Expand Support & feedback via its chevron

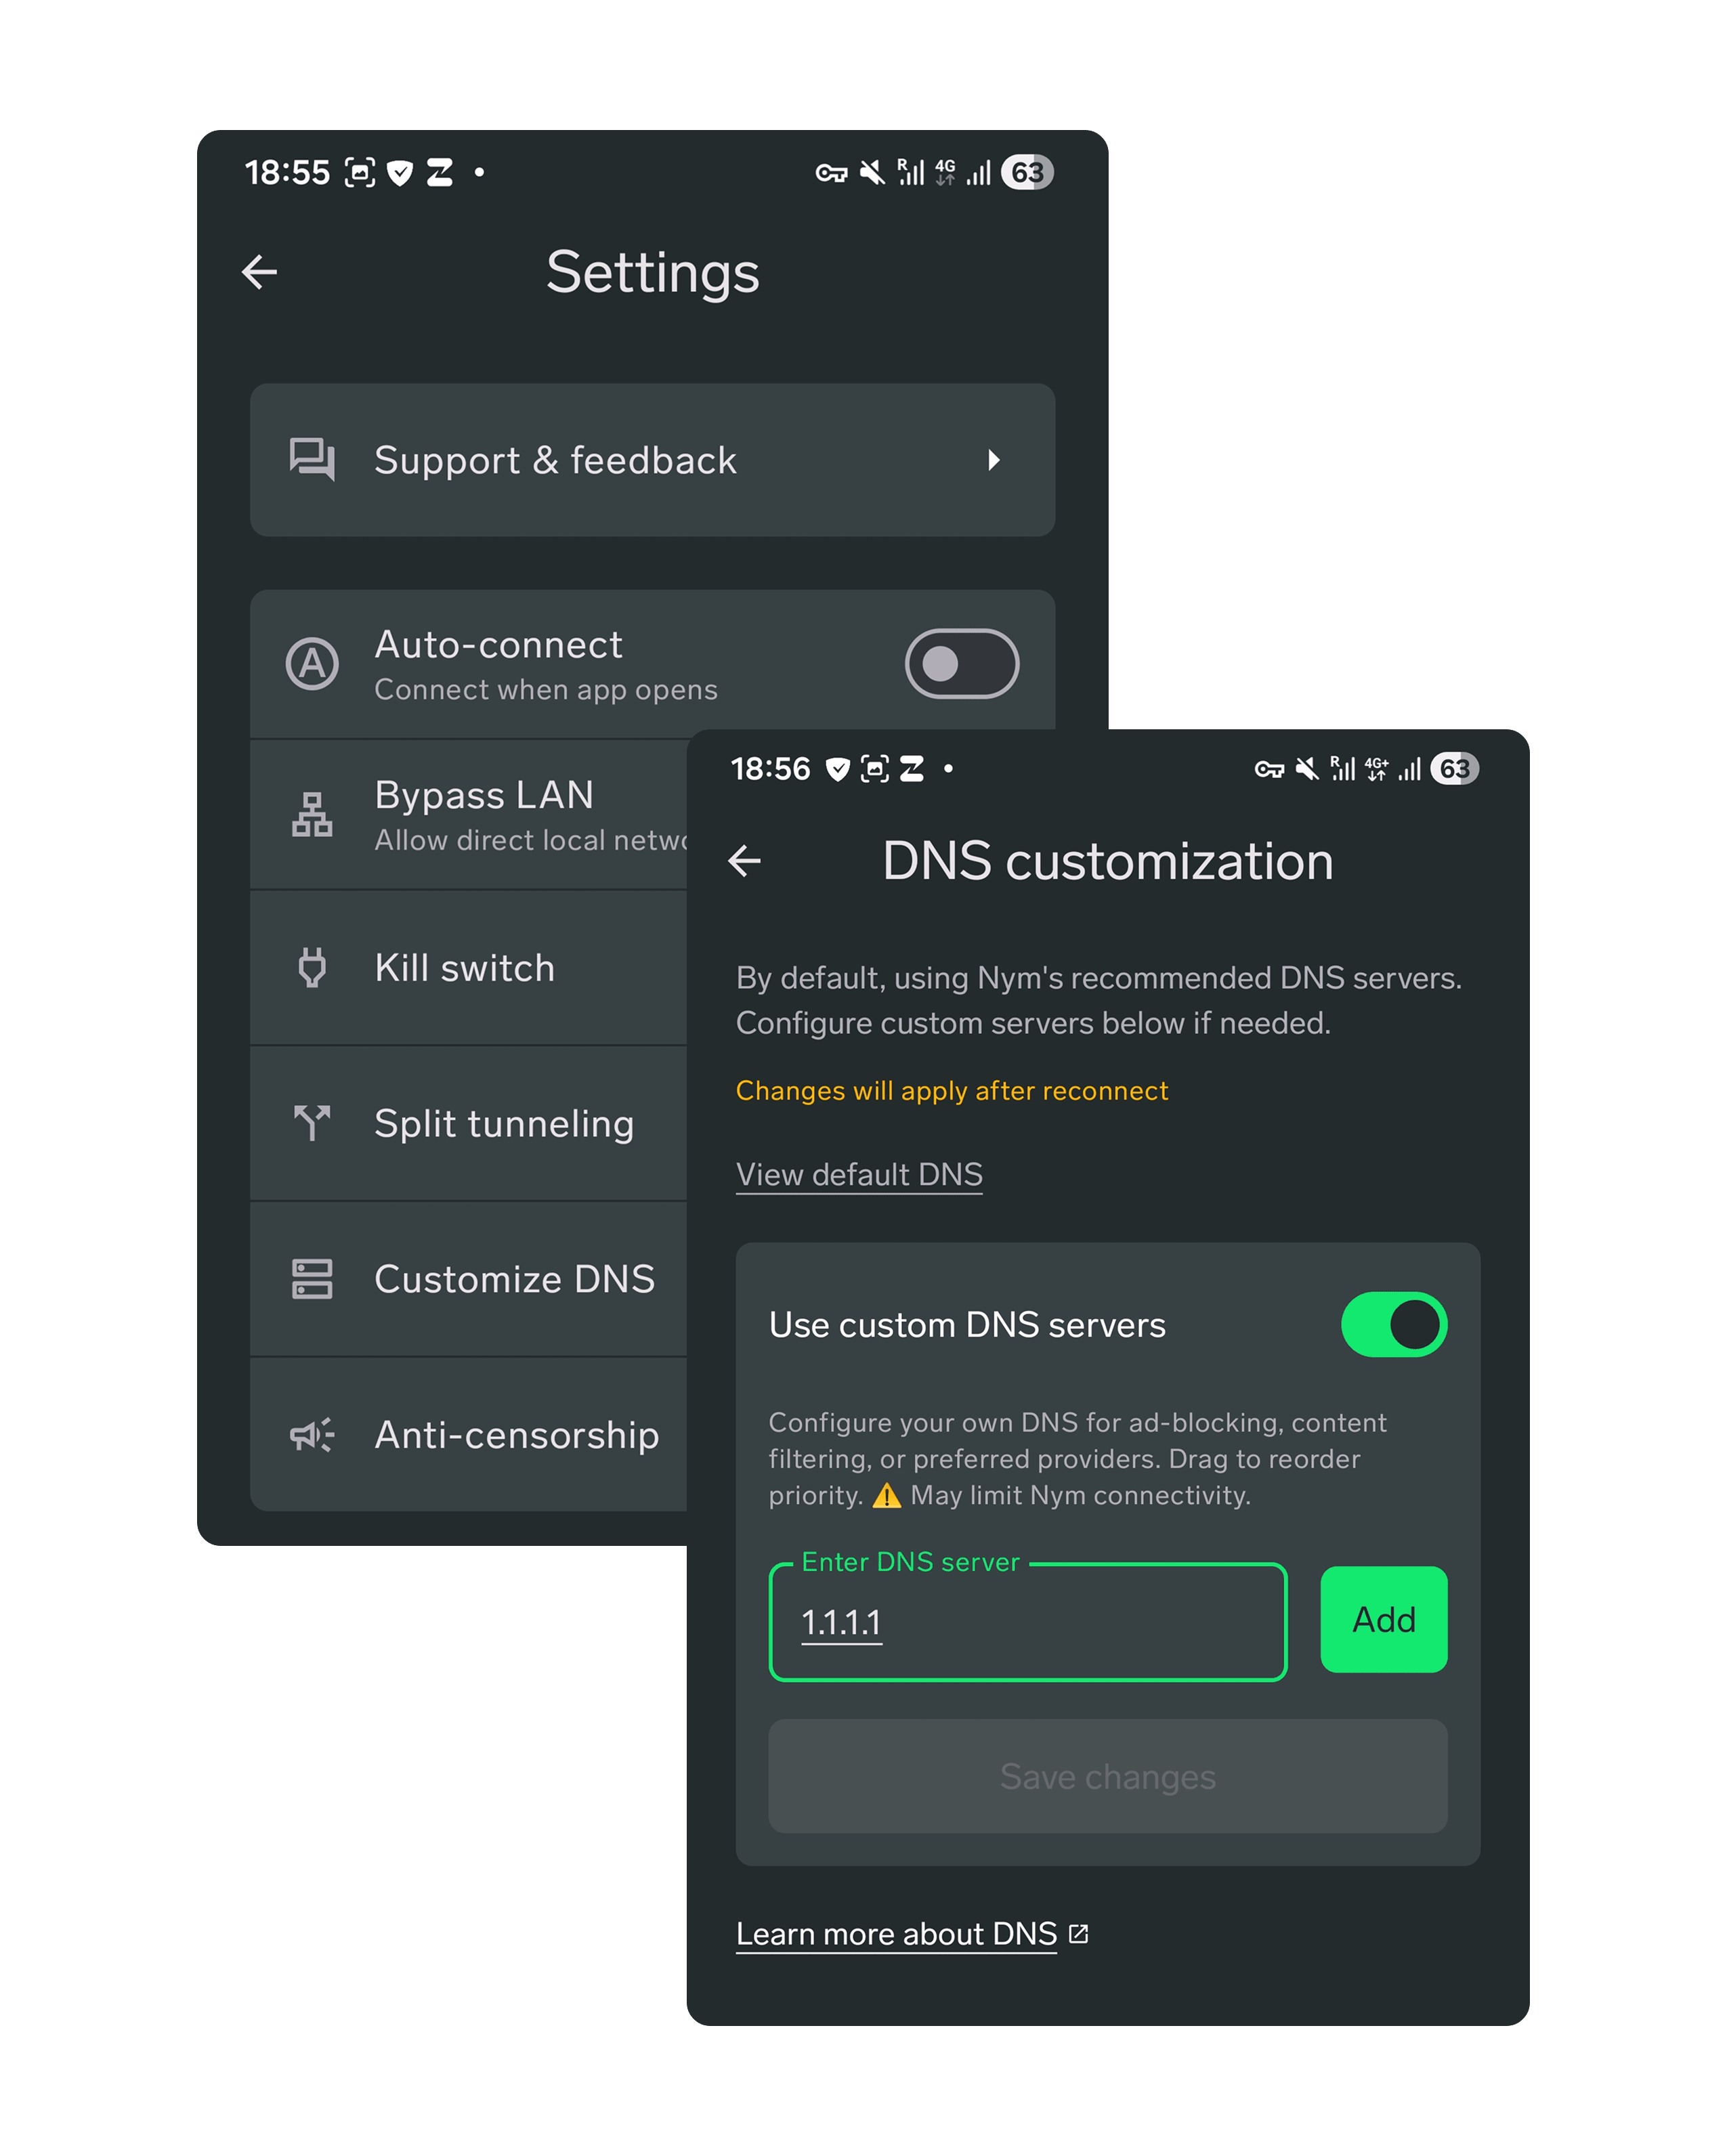pos(994,460)
